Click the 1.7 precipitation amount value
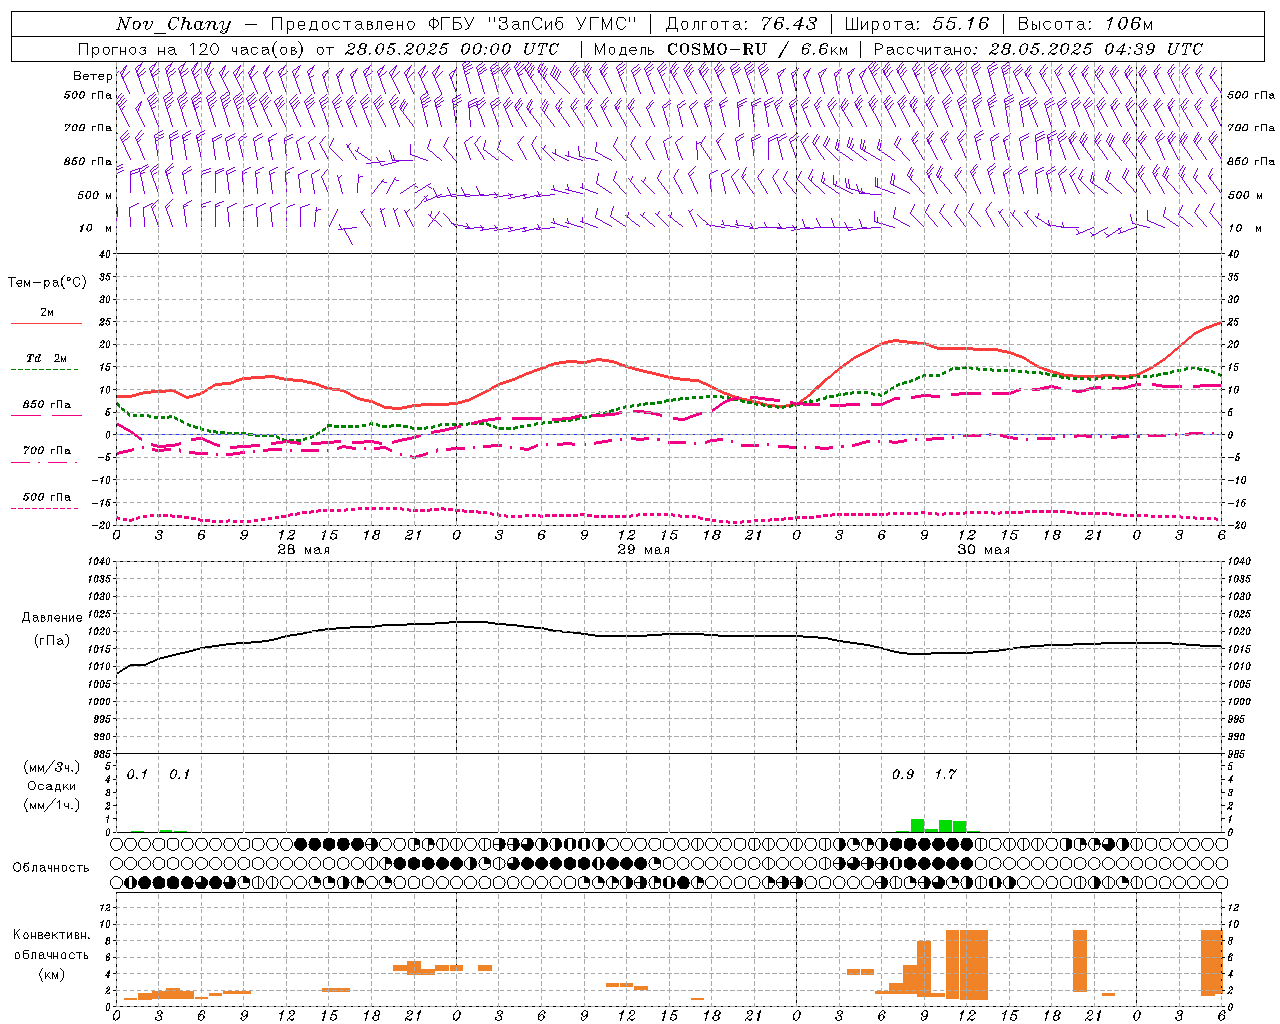1280x1024 pixels. [x=945, y=774]
